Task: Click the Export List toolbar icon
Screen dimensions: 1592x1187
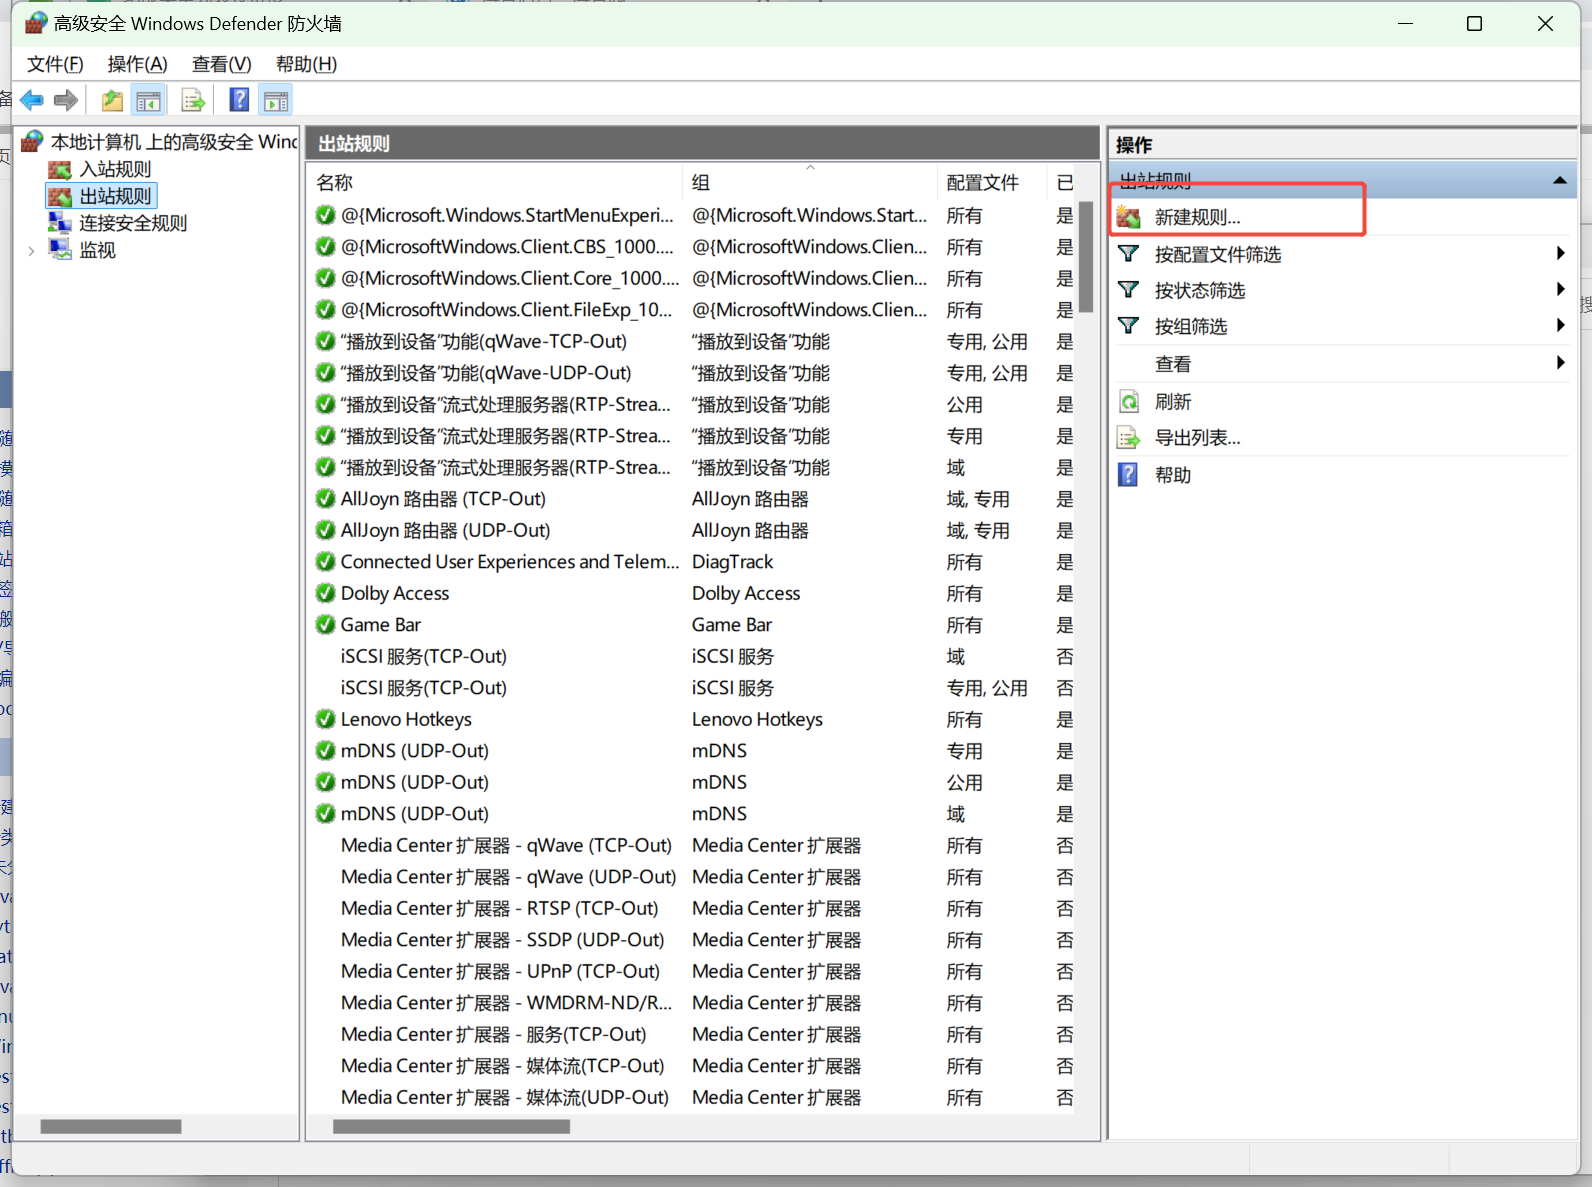Action: coord(193,100)
